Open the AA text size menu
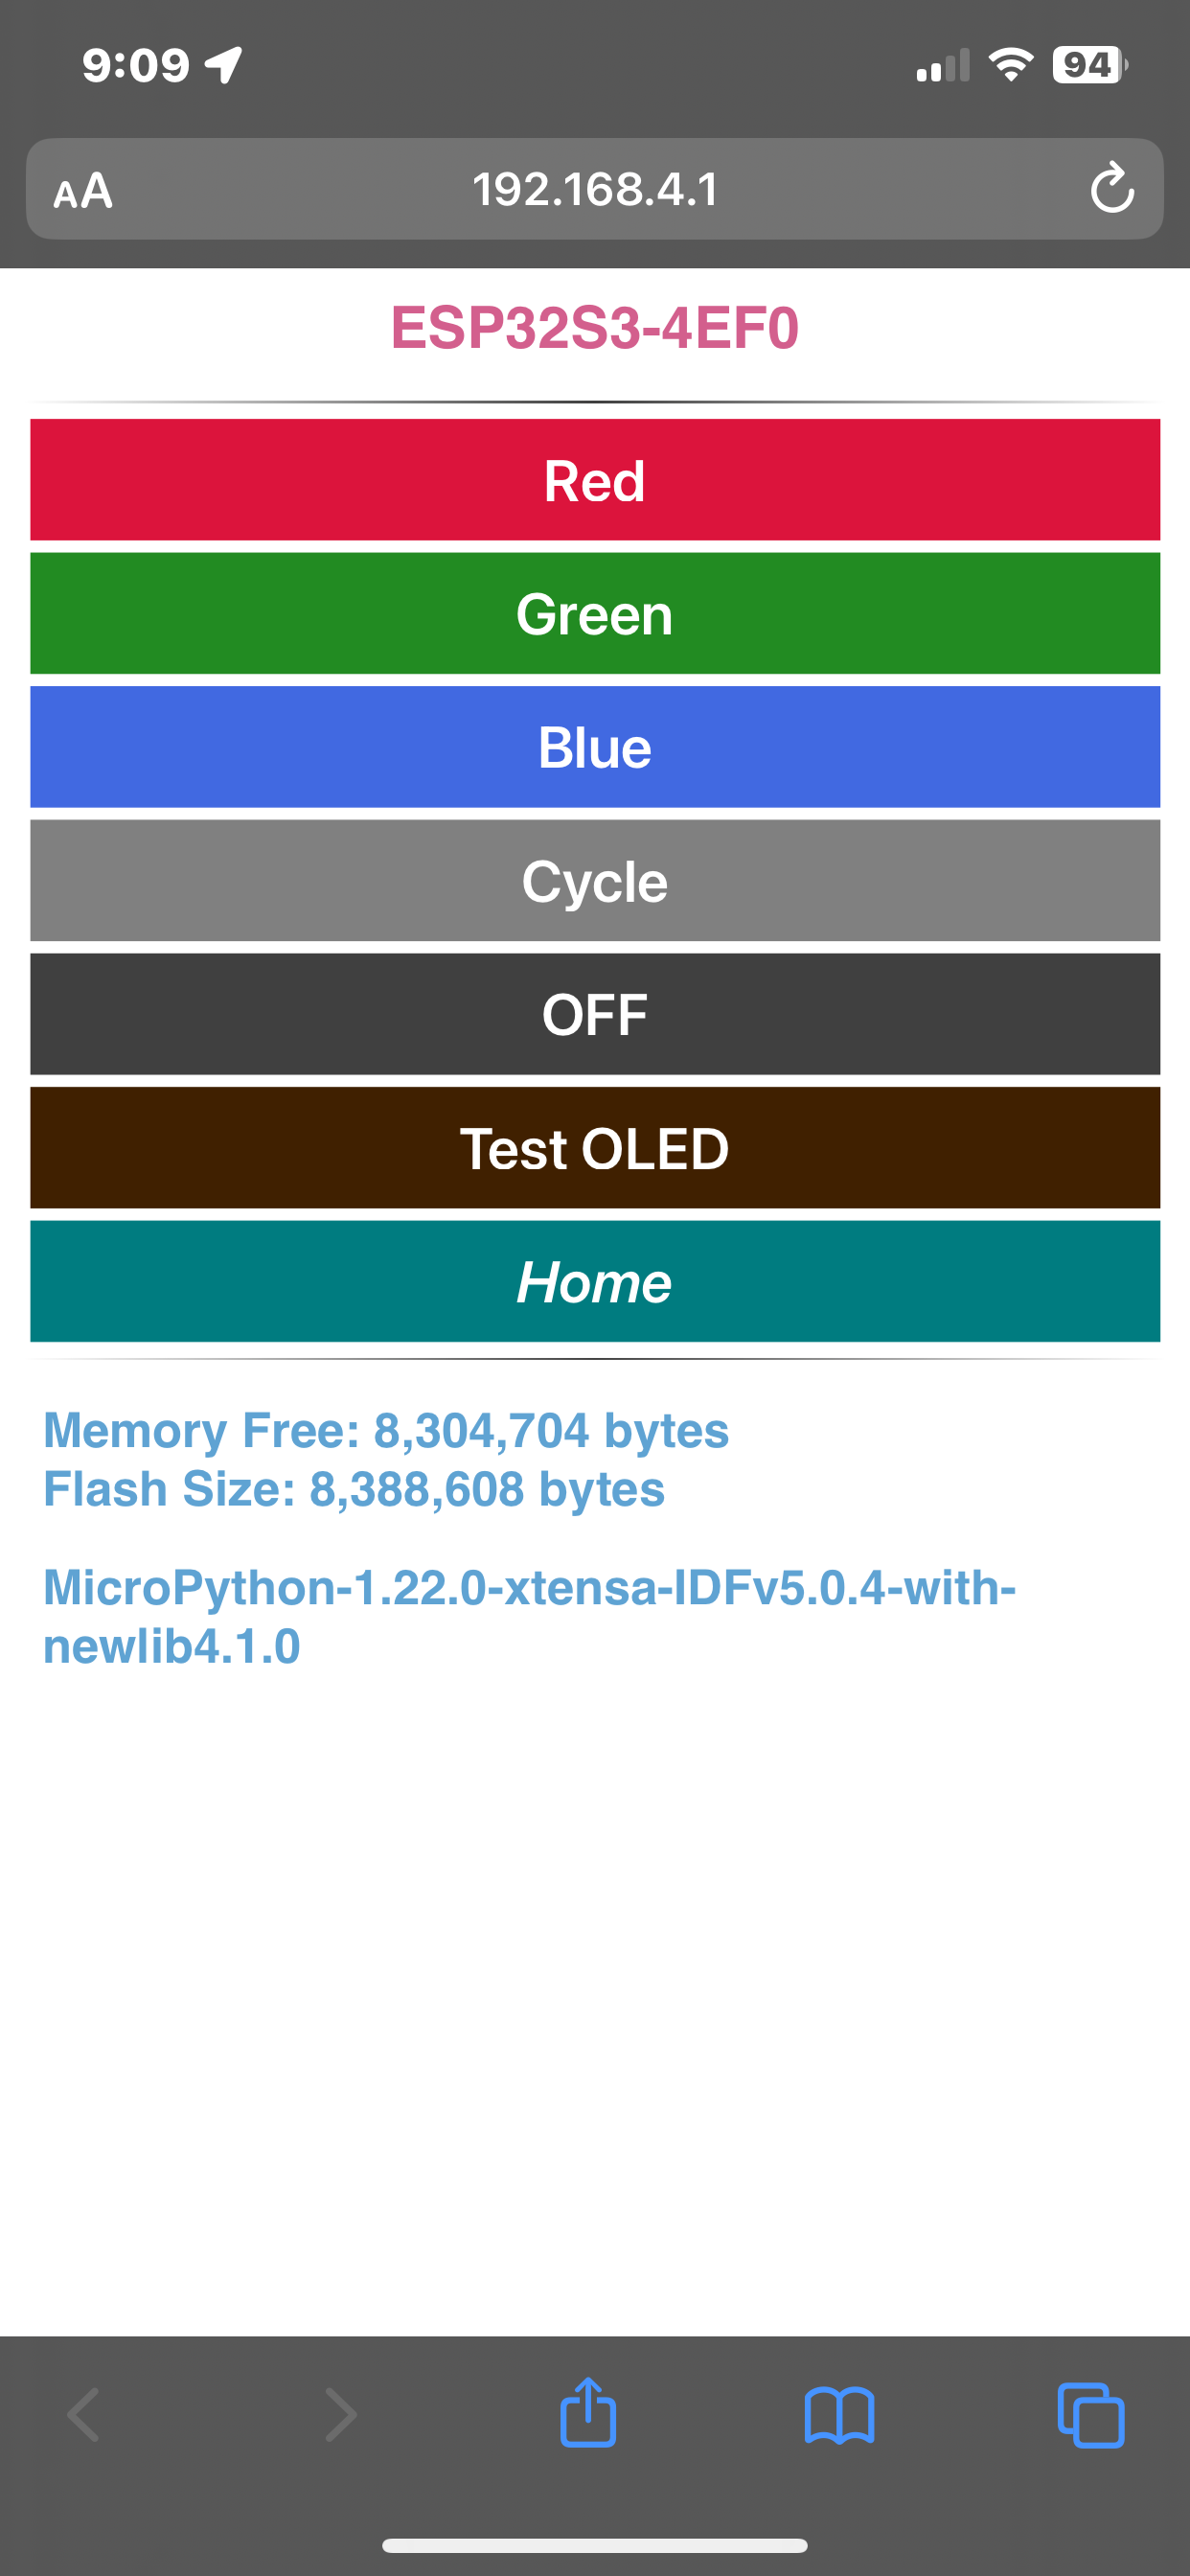The width and height of the screenshot is (1190, 2576). [83, 190]
